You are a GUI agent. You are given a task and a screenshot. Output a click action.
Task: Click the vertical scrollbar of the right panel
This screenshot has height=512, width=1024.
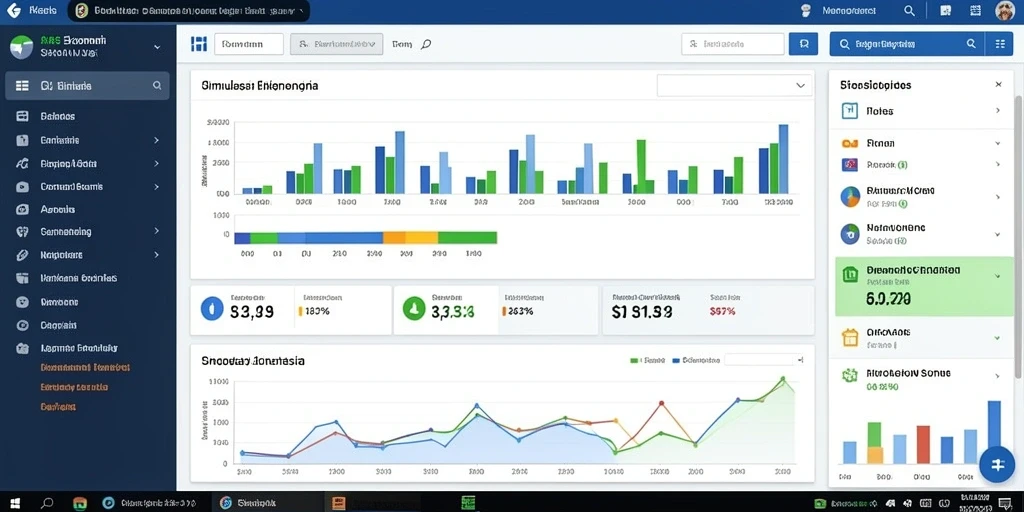(1019, 235)
